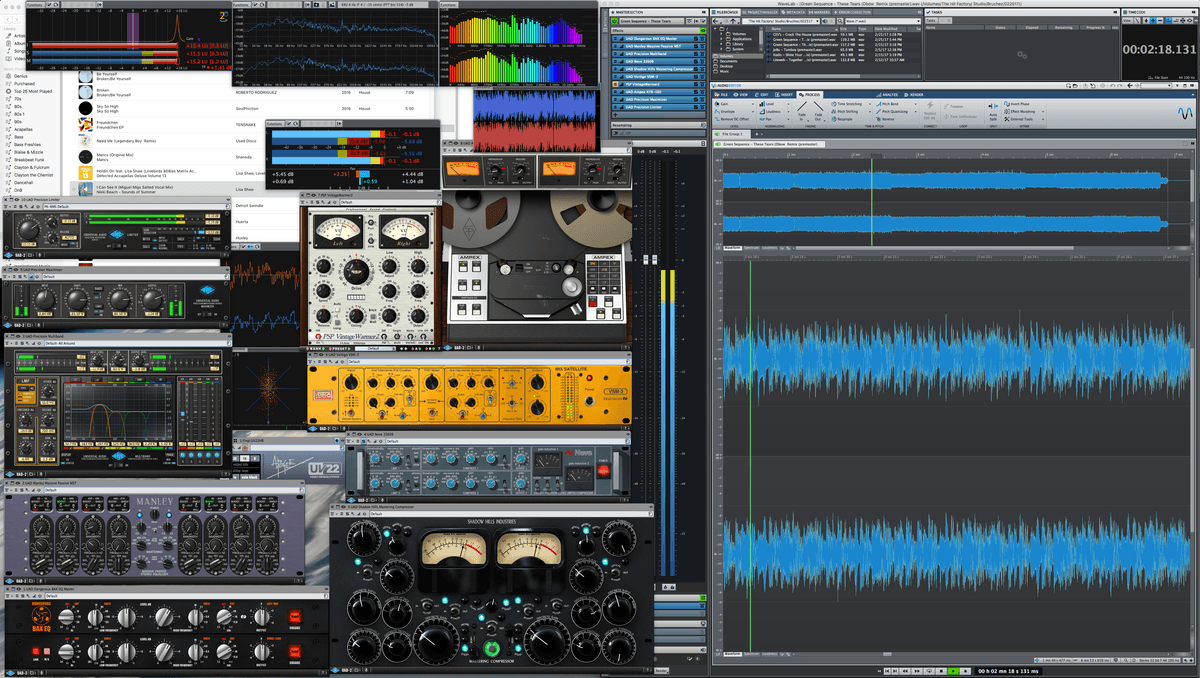Open the Gain dropdown in the Process ribbon
Viewport: 1200px width, 678px height.
[x=753, y=103]
